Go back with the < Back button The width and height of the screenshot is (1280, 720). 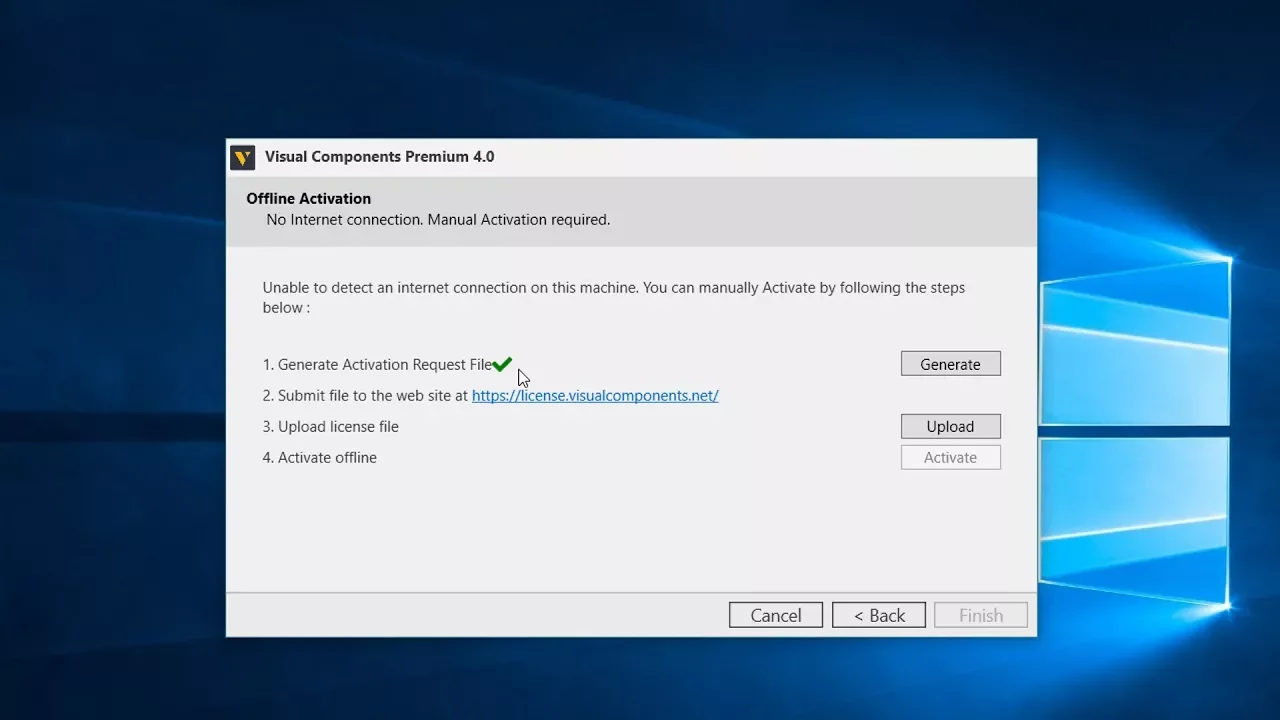tap(879, 615)
